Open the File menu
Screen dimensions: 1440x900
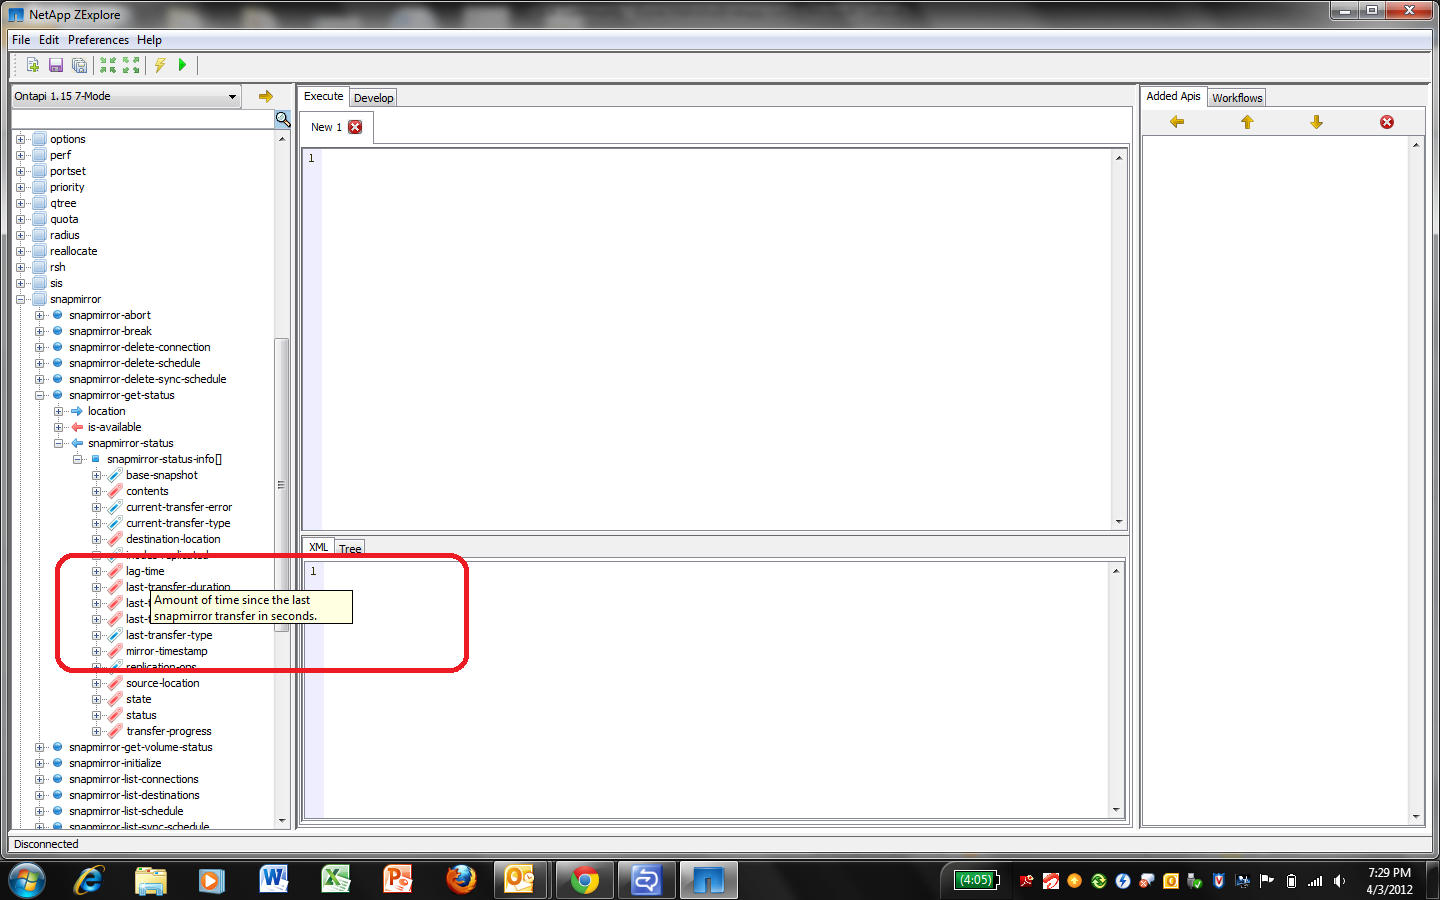pyautogui.click(x=21, y=40)
